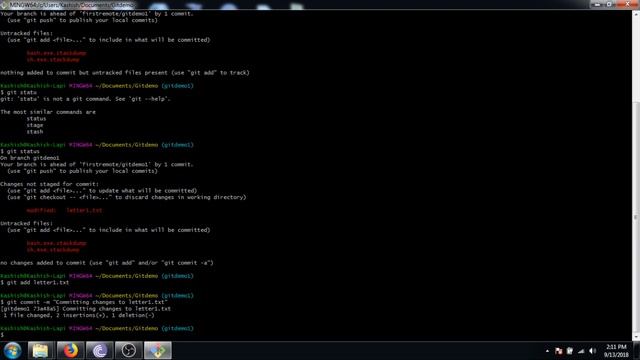Click the active Git Bash taskbar icon

[158, 351]
